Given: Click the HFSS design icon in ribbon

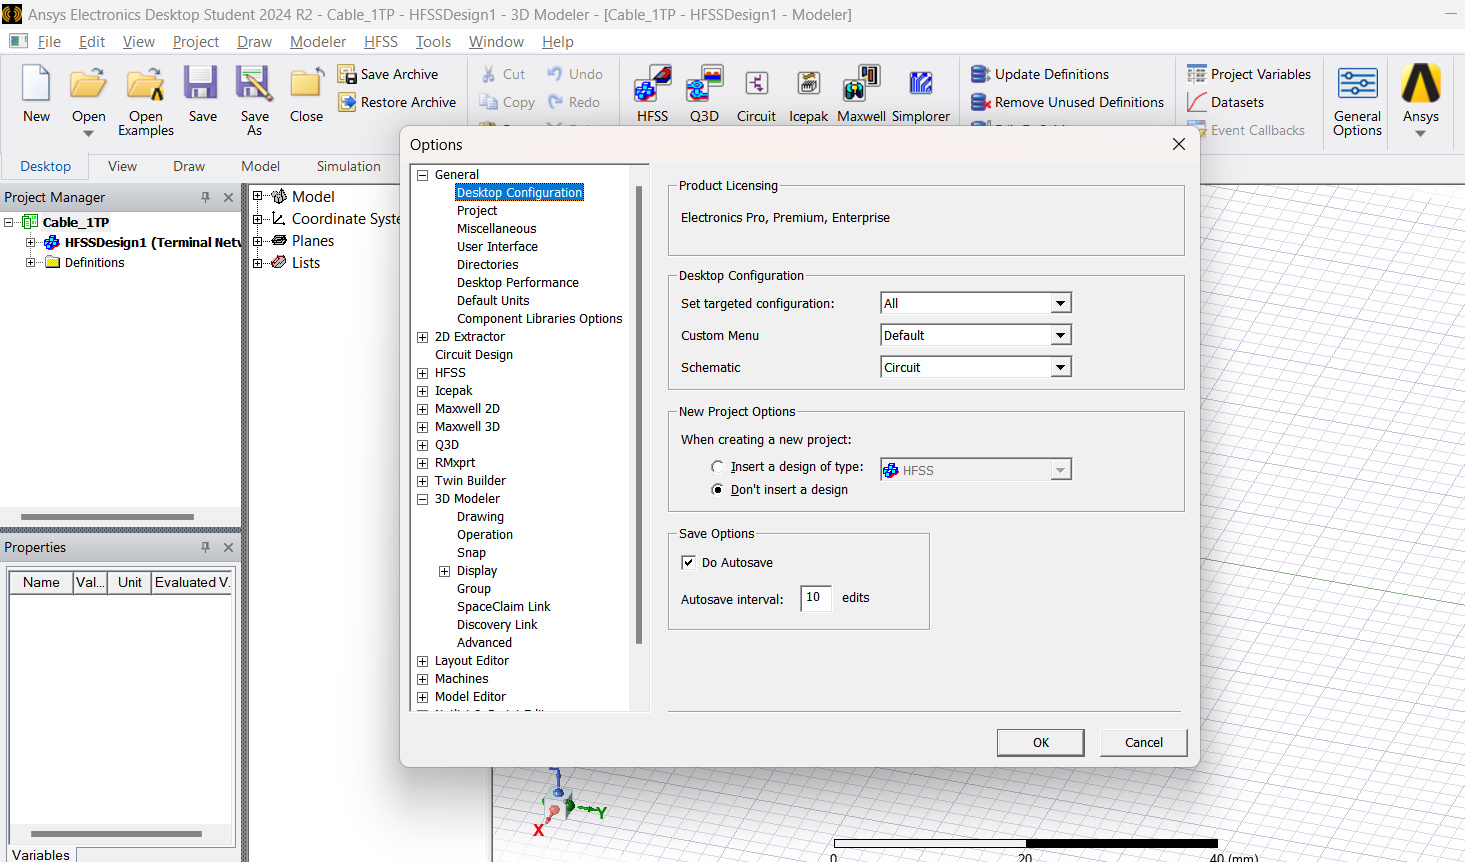Looking at the screenshot, I should [652, 86].
